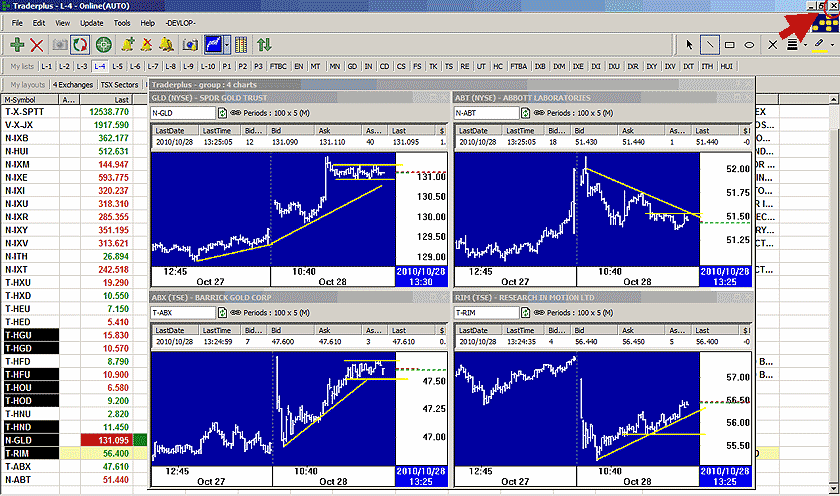
Task: Switch to the FTBC list tab
Action: [278, 66]
